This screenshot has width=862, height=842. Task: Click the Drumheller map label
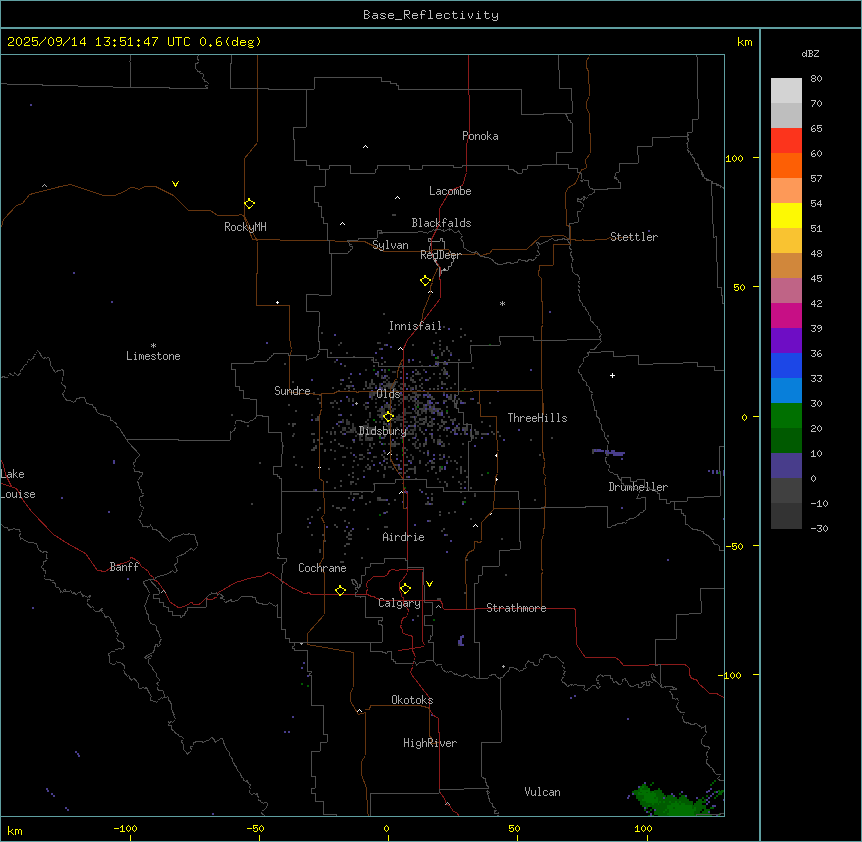click(638, 487)
